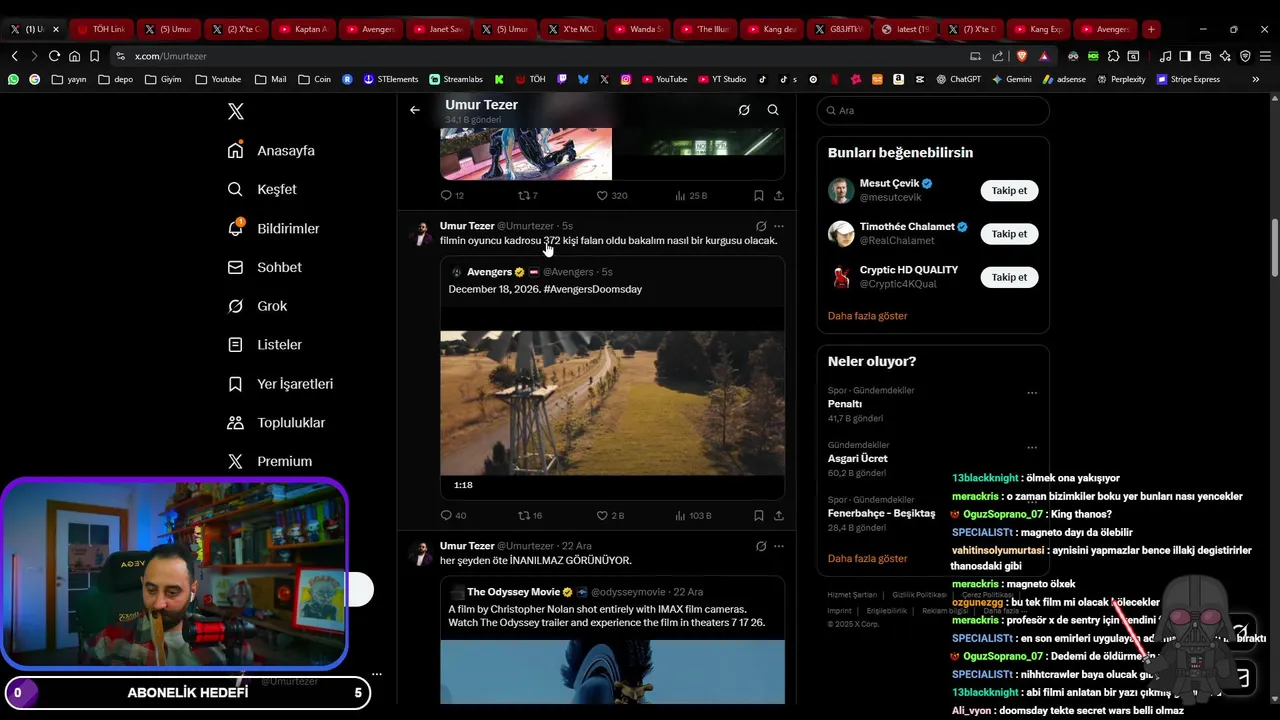Image resolution: width=1280 pixels, height=720 pixels.
Task: Open Topluluklar in the sidebar
Action: [x=276, y=423]
